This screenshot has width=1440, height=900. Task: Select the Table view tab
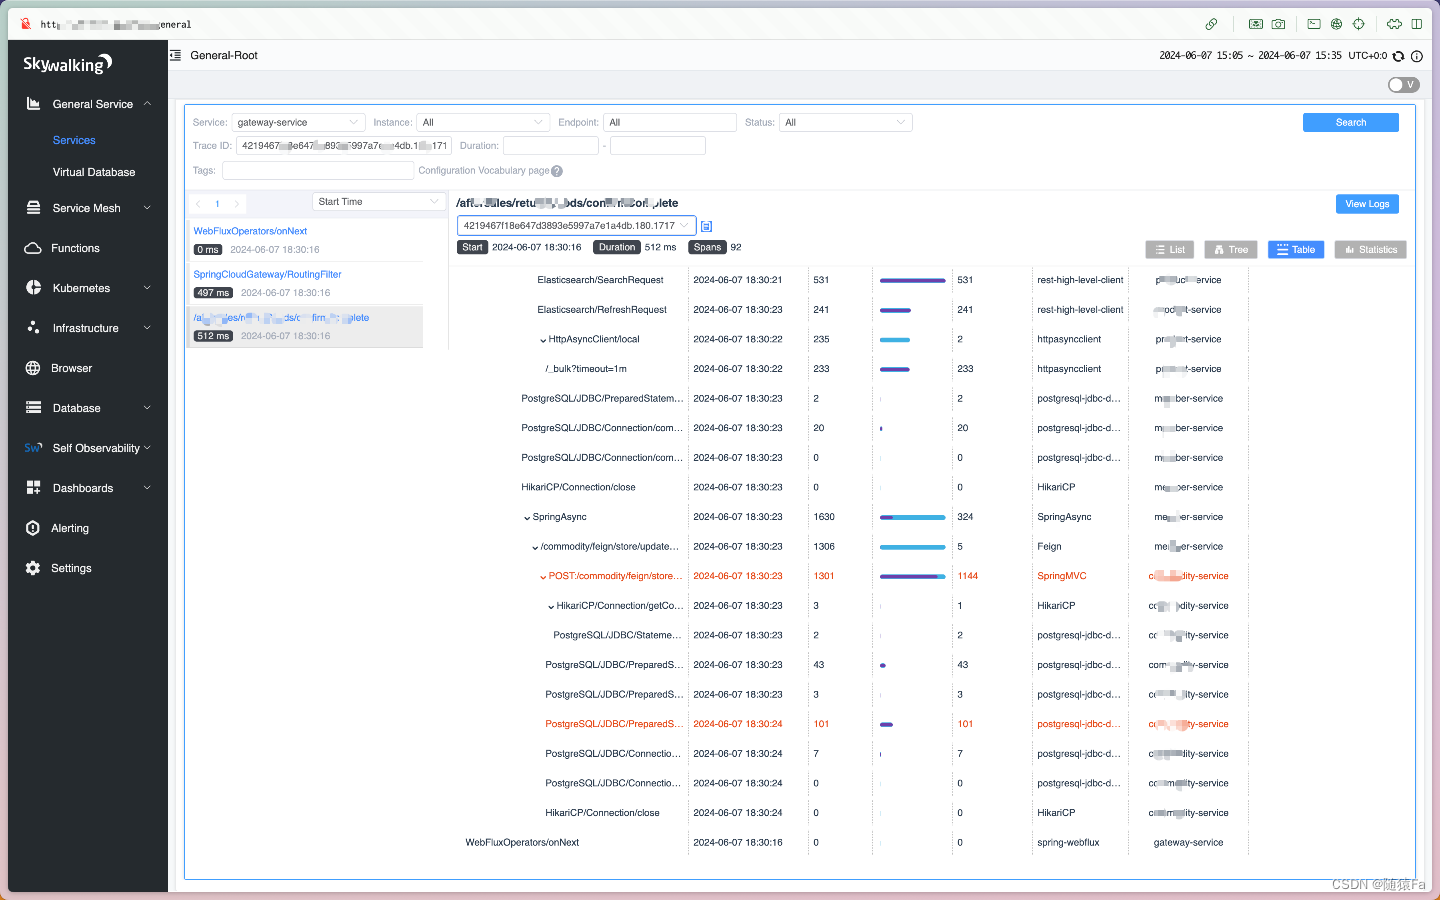click(1296, 250)
